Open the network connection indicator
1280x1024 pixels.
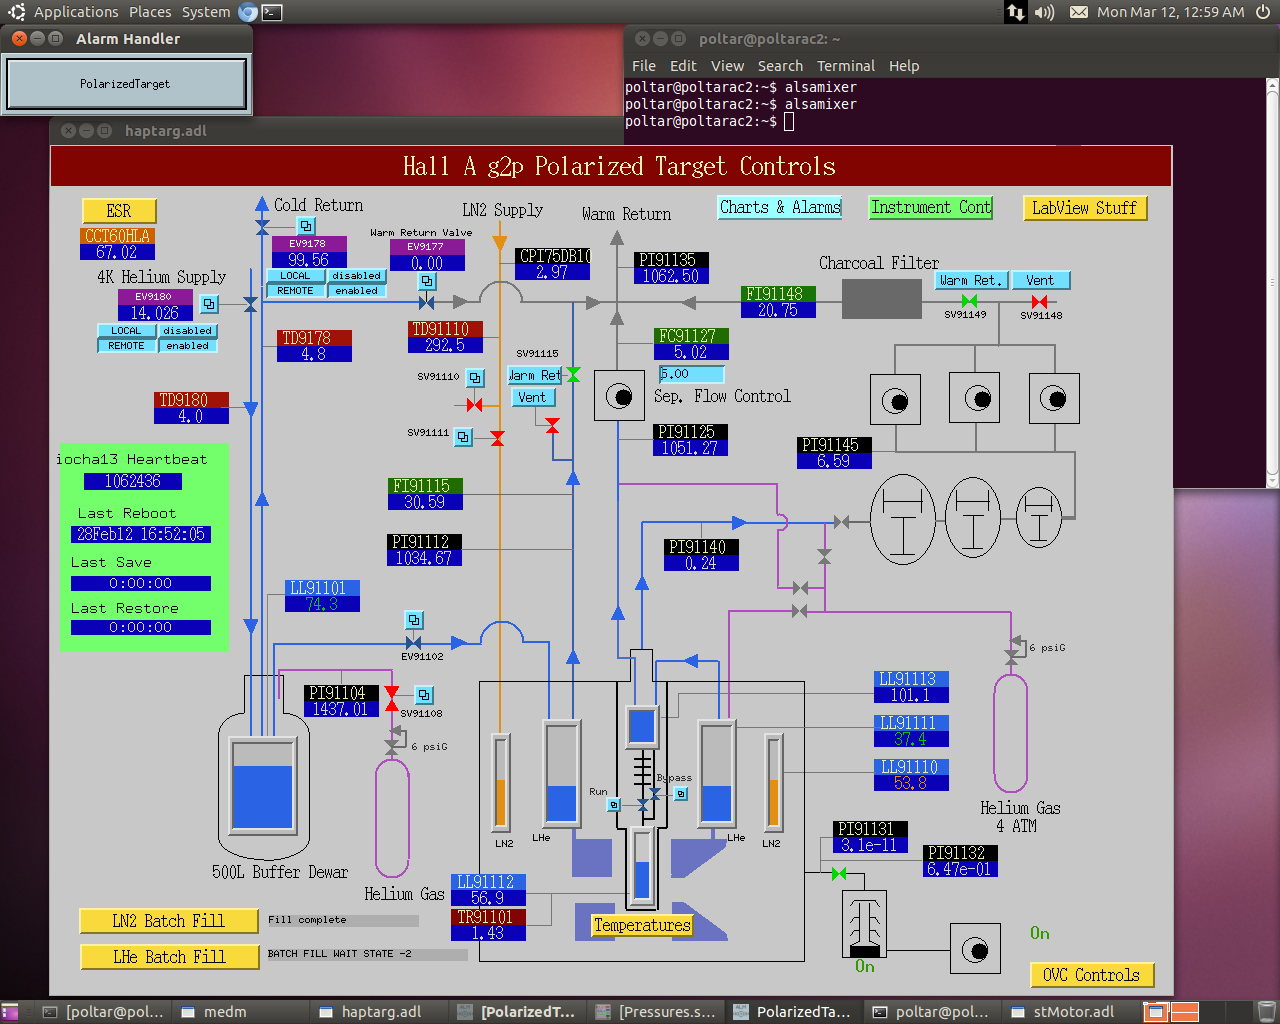[x=1016, y=12]
